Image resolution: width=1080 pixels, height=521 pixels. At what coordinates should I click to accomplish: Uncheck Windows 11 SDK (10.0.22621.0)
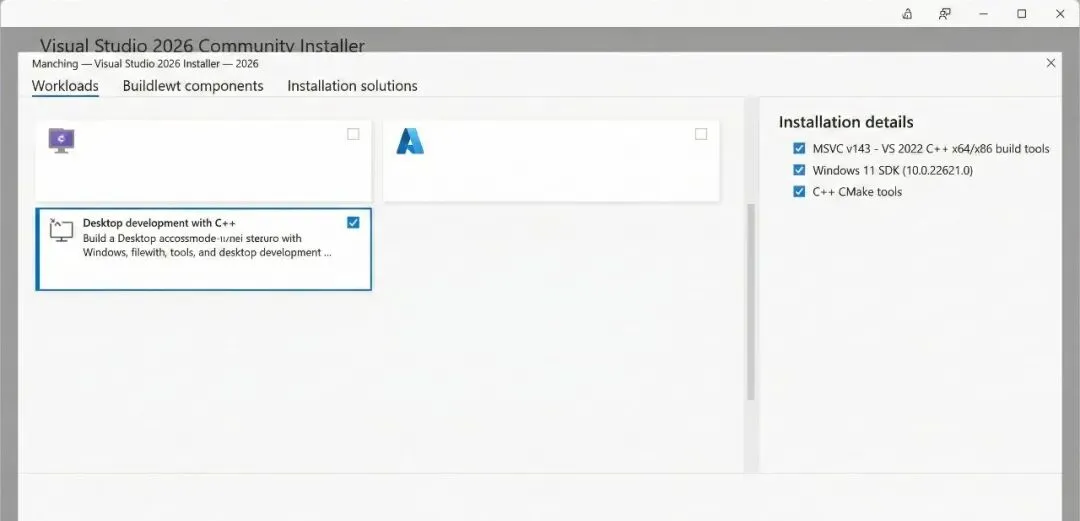799,170
